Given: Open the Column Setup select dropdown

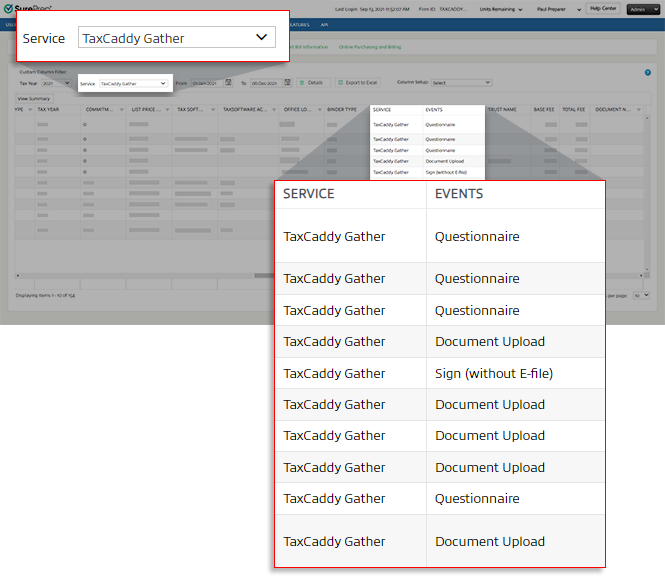Looking at the screenshot, I should (461, 83).
